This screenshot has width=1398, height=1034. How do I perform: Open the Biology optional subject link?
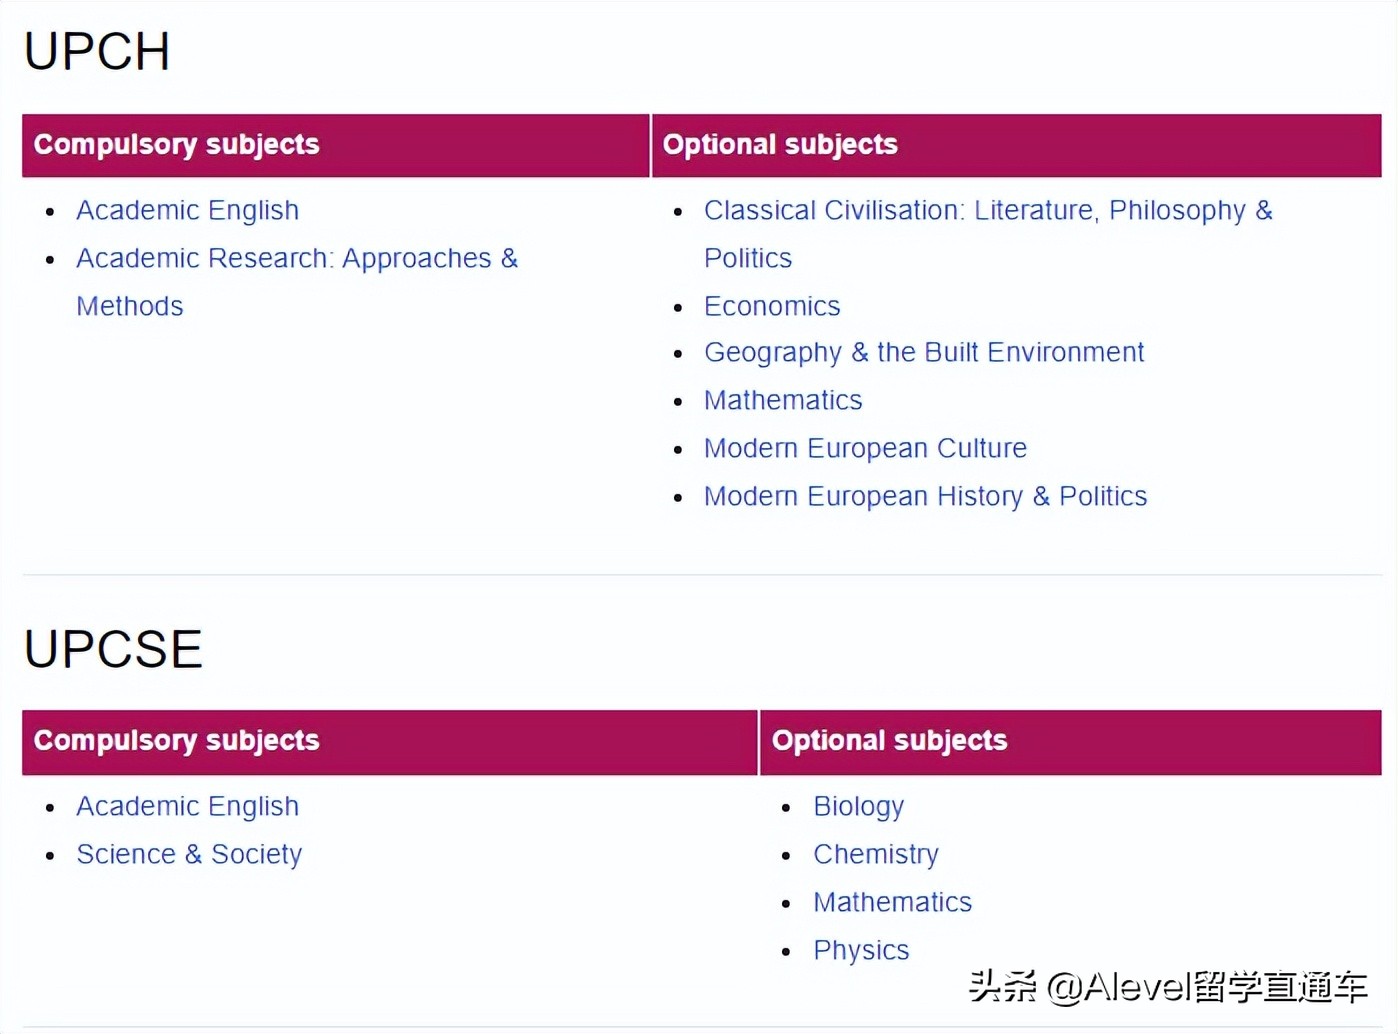[858, 806]
